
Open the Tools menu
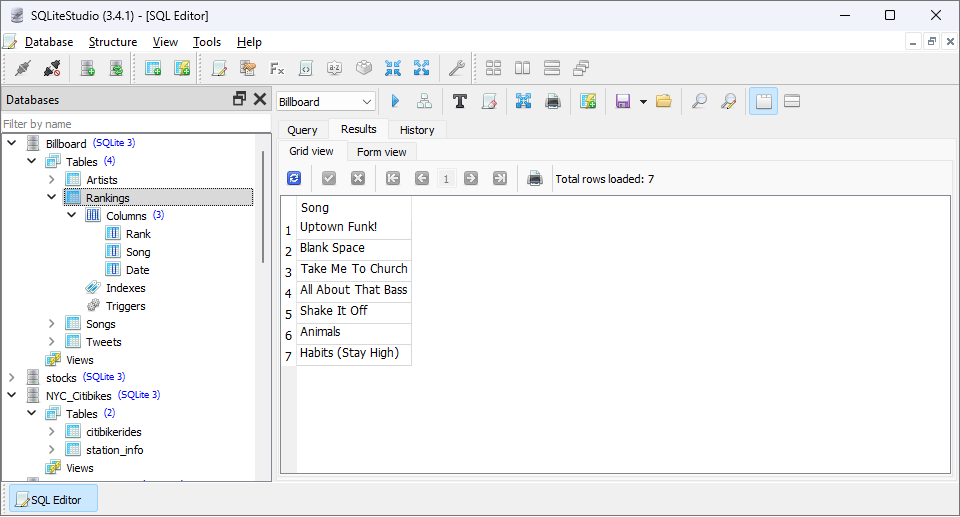[x=207, y=42]
